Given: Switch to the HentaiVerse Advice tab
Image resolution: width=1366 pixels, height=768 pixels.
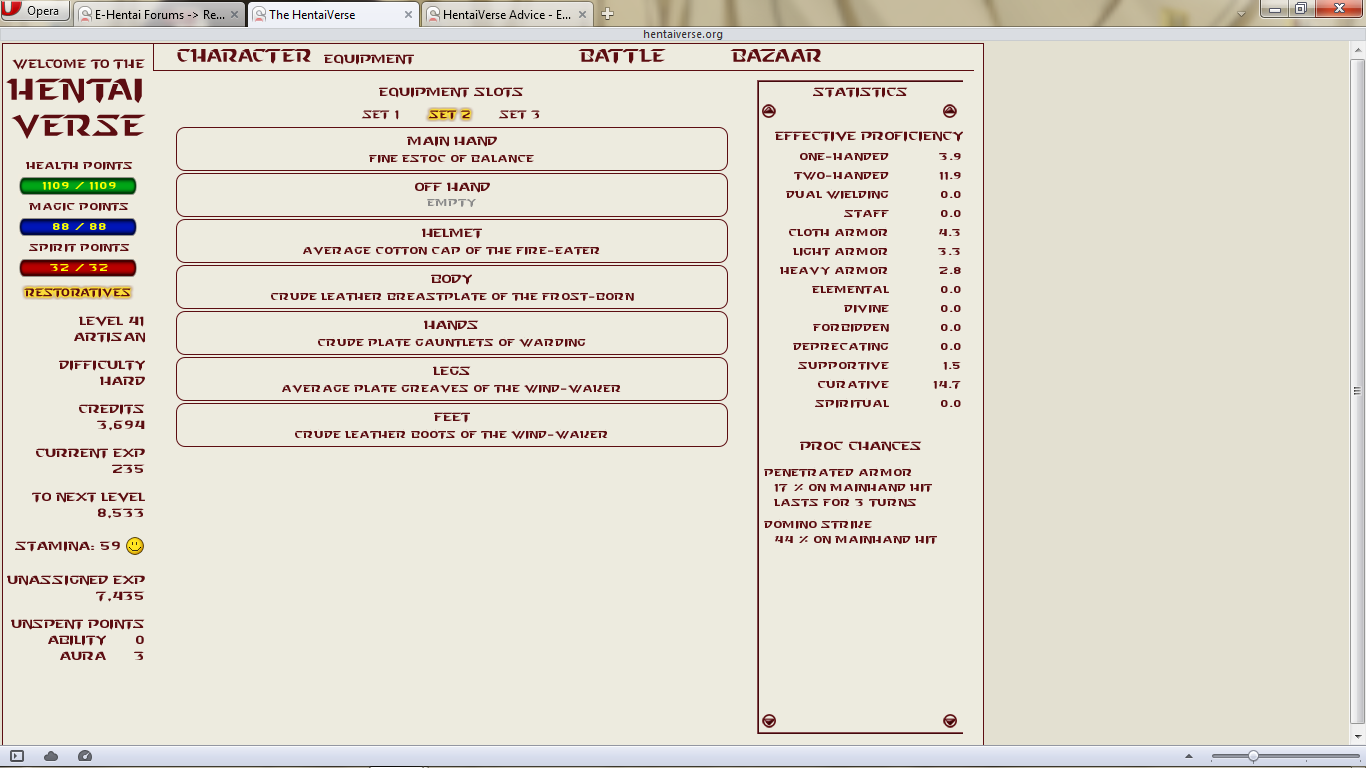Looking at the screenshot, I should click(x=507, y=14).
